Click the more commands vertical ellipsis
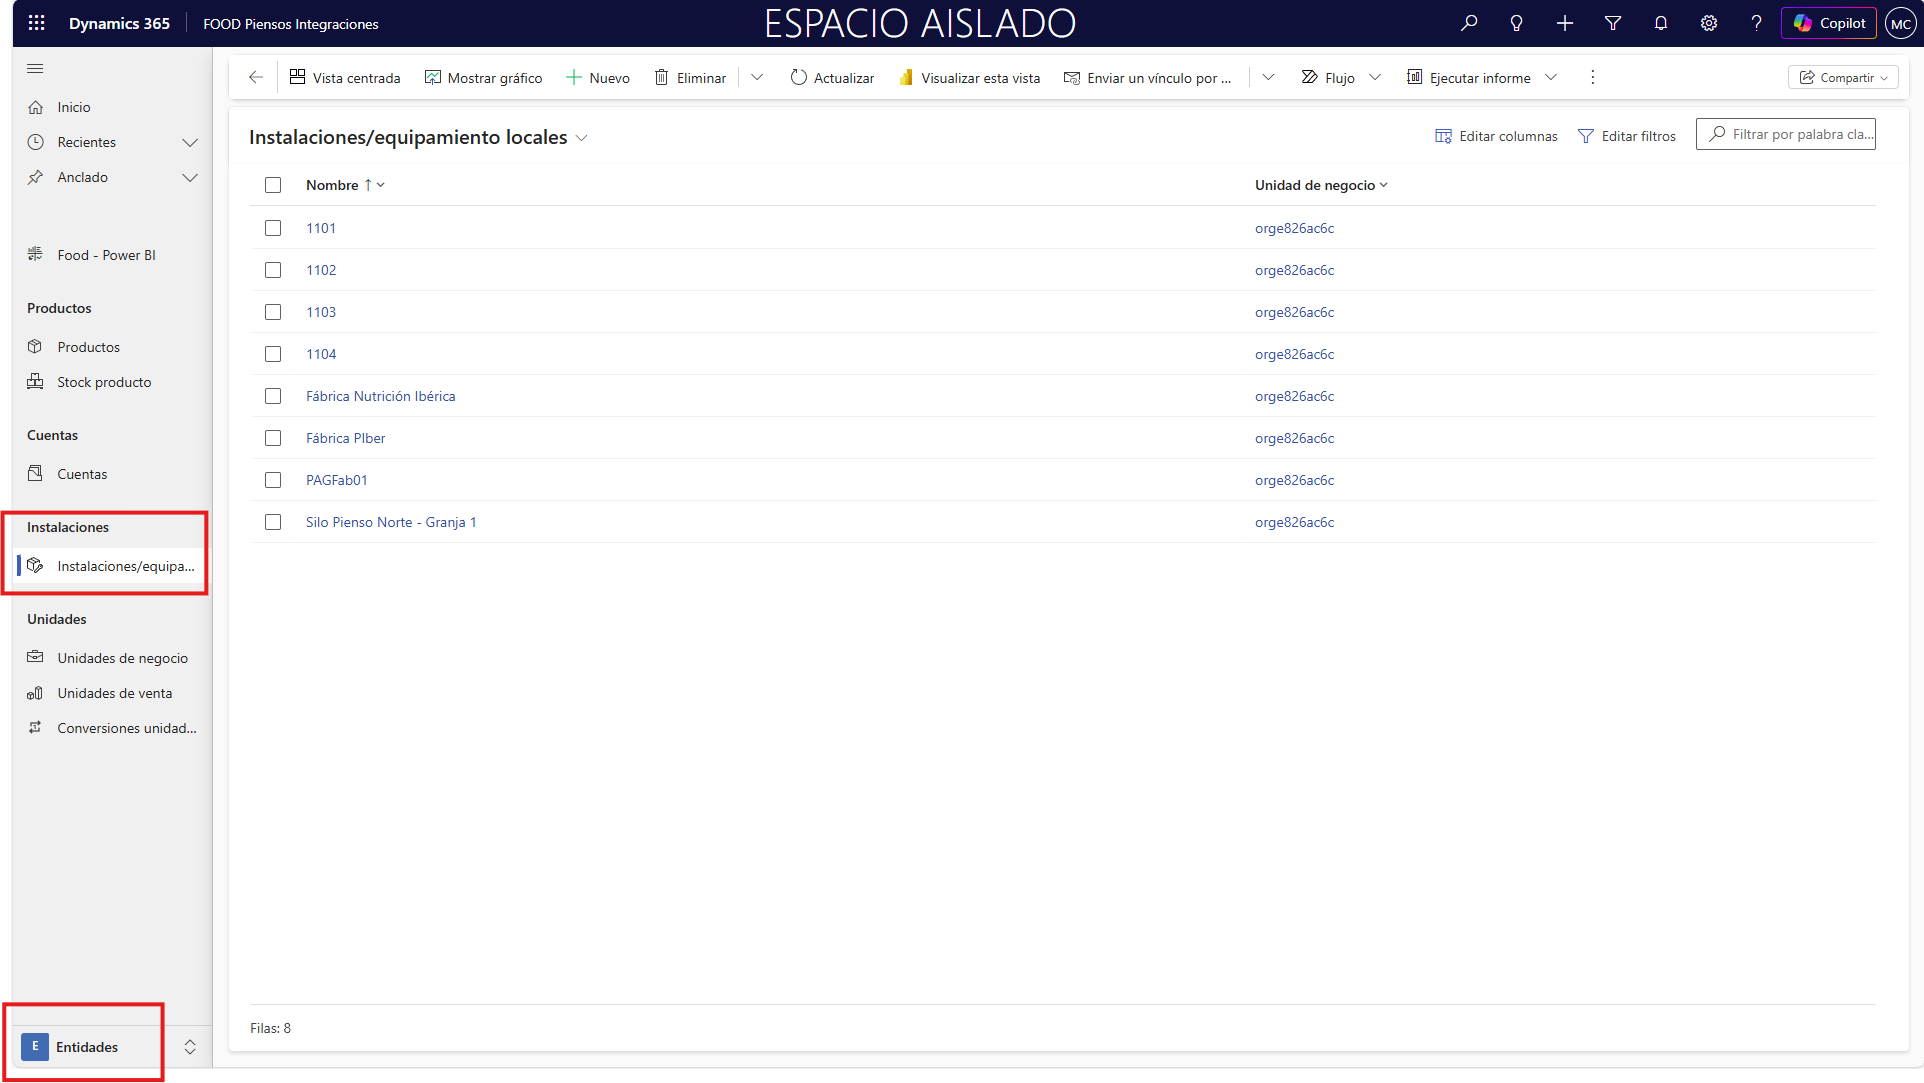 [1592, 77]
